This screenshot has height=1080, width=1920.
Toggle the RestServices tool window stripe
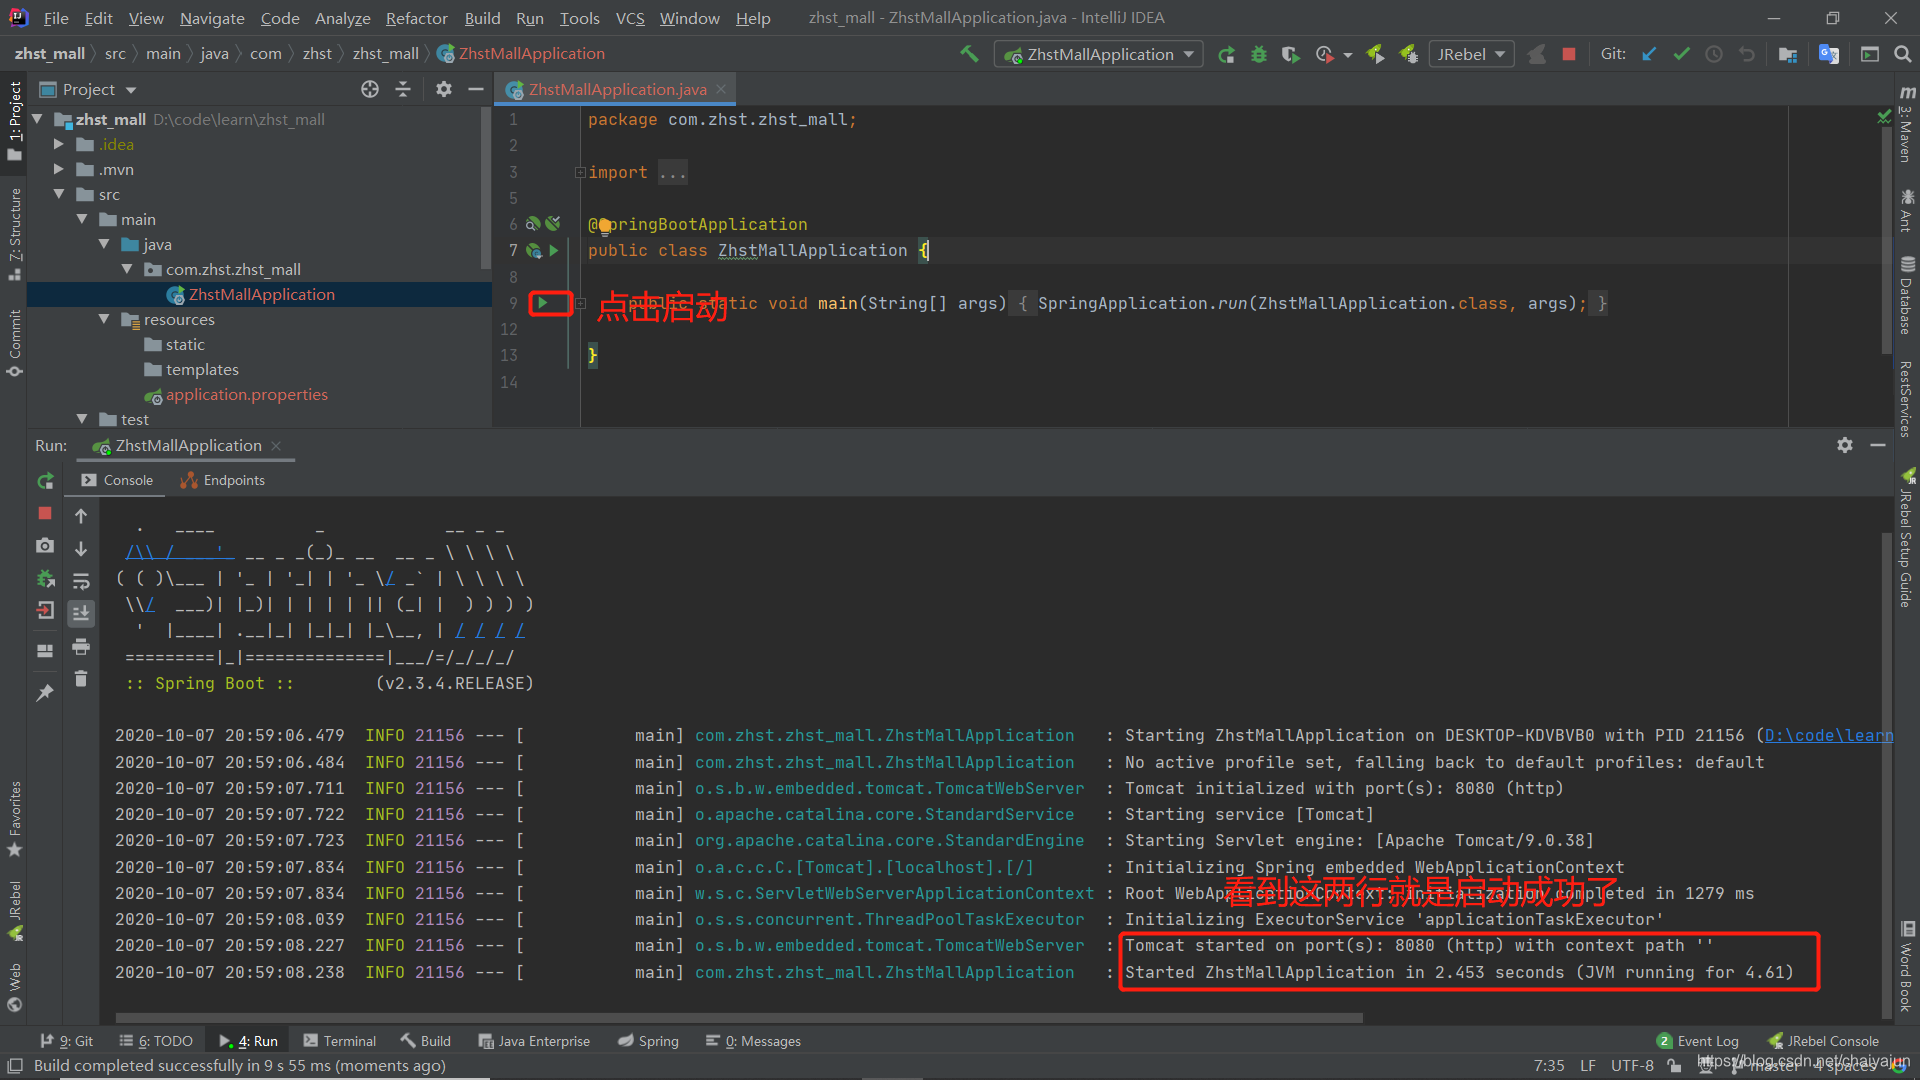[1906, 398]
